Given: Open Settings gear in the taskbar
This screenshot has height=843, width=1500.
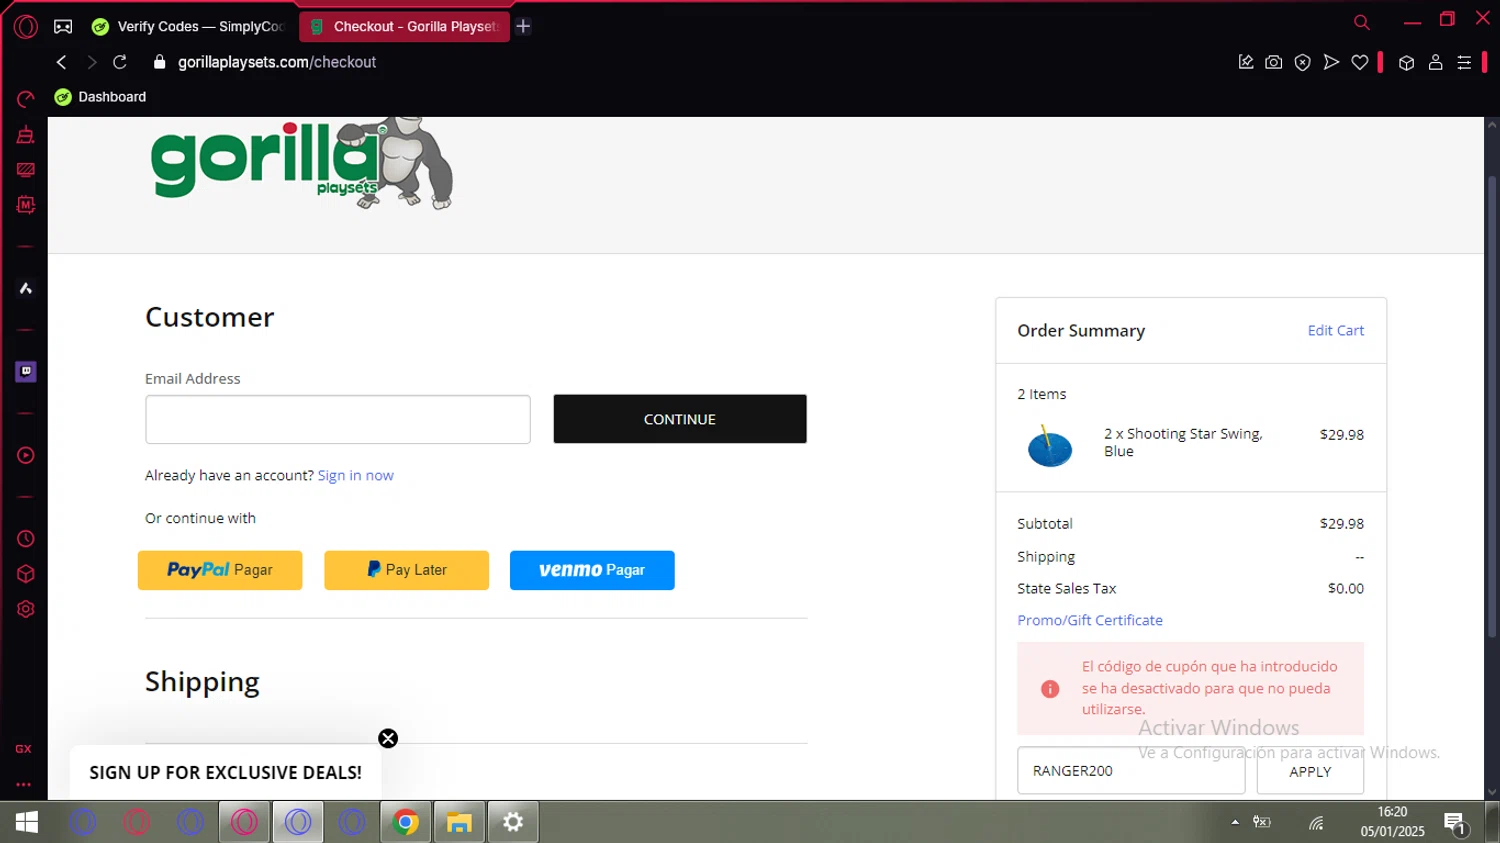Looking at the screenshot, I should 513,822.
